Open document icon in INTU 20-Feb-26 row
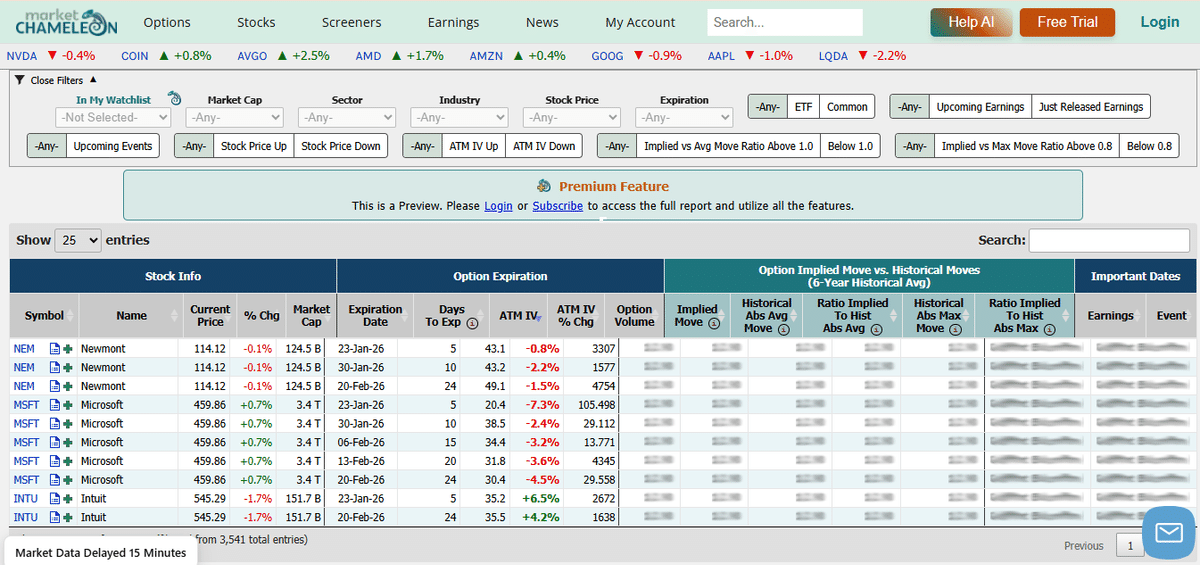Screen dimensions: 1200x565 [x=55, y=517]
